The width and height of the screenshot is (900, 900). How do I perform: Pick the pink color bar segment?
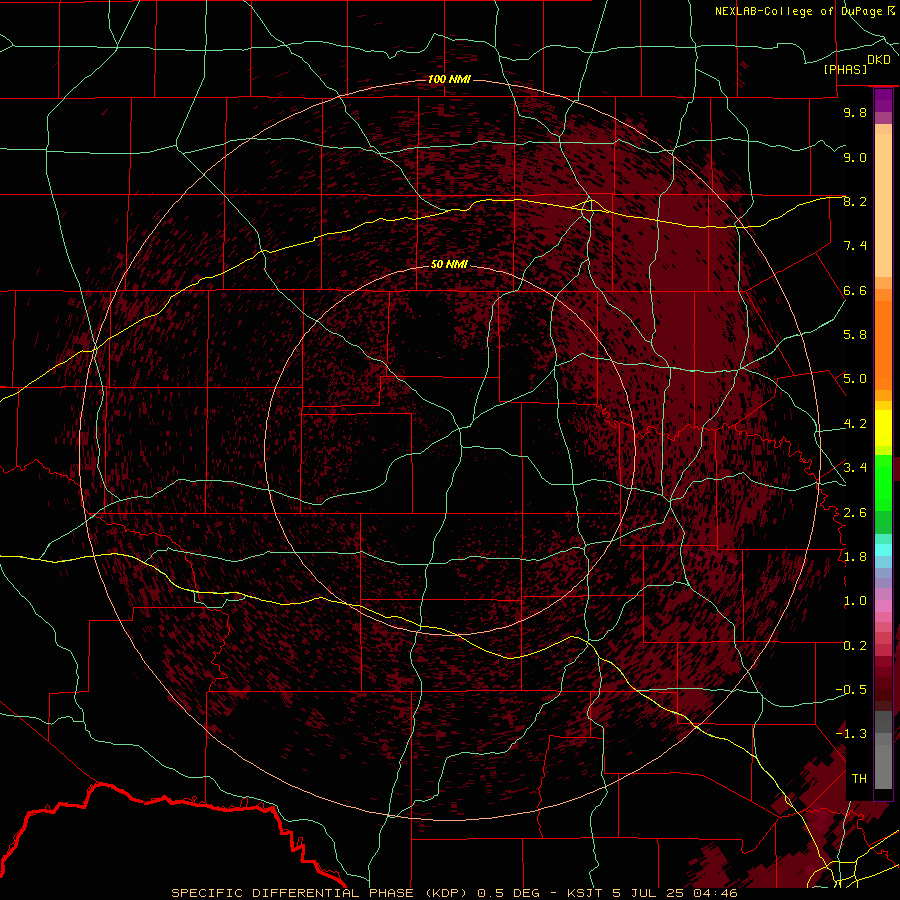[x=883, y=606]
